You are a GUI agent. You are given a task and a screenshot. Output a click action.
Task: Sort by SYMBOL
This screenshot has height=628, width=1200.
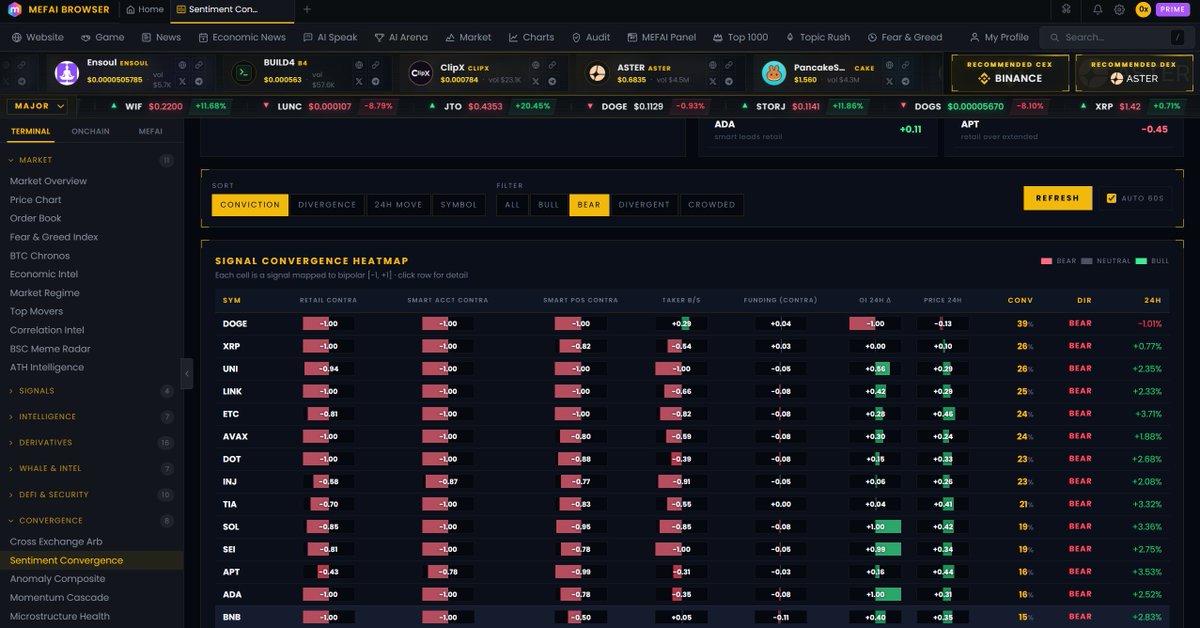(459, 205)
